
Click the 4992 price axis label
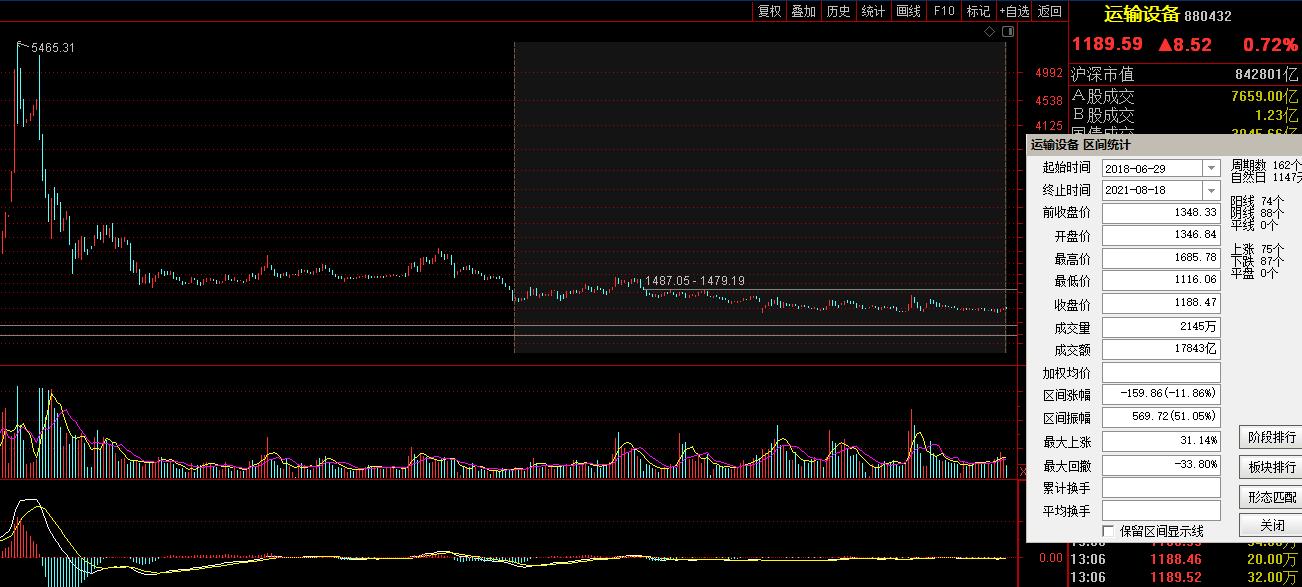coord(1049,73)
